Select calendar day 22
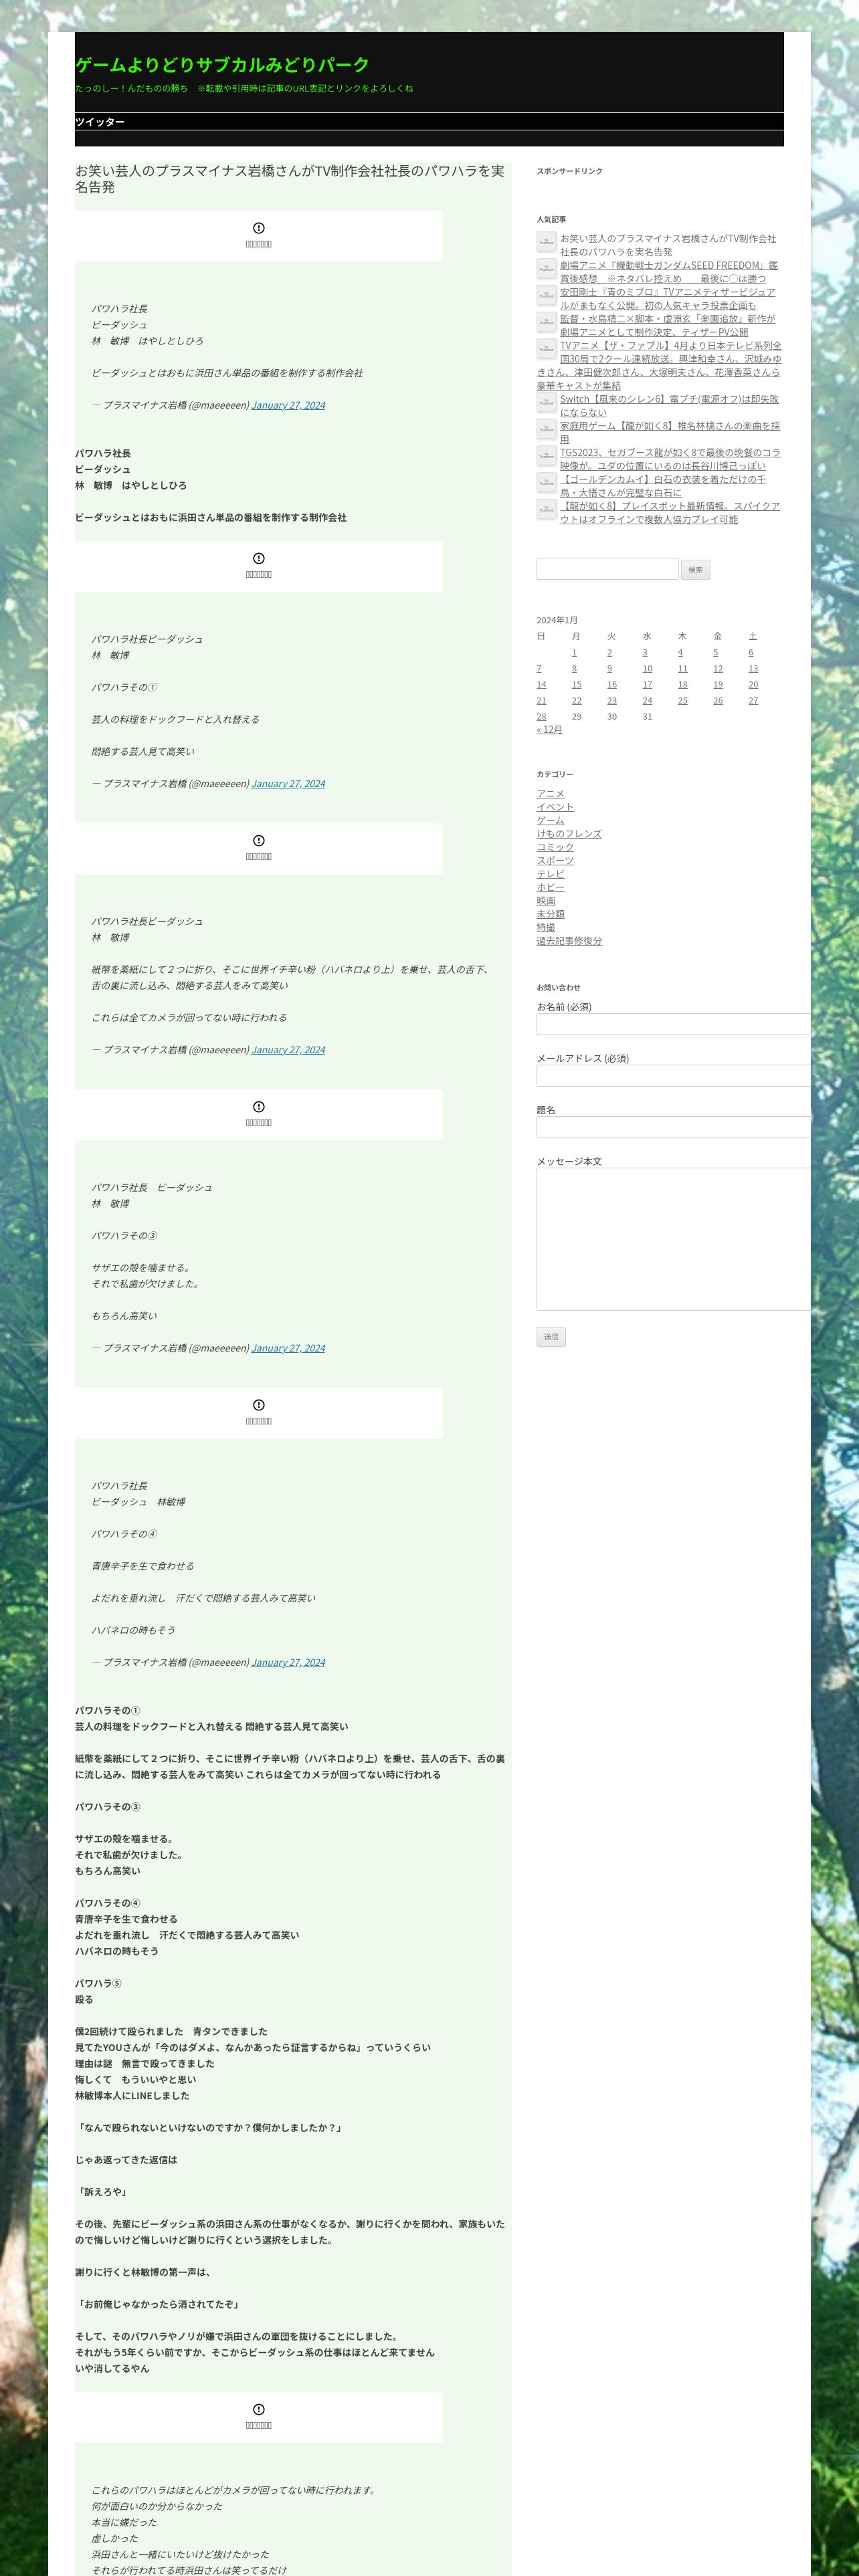The height and width of the screenshot is (2576, 859). point(576,701)
